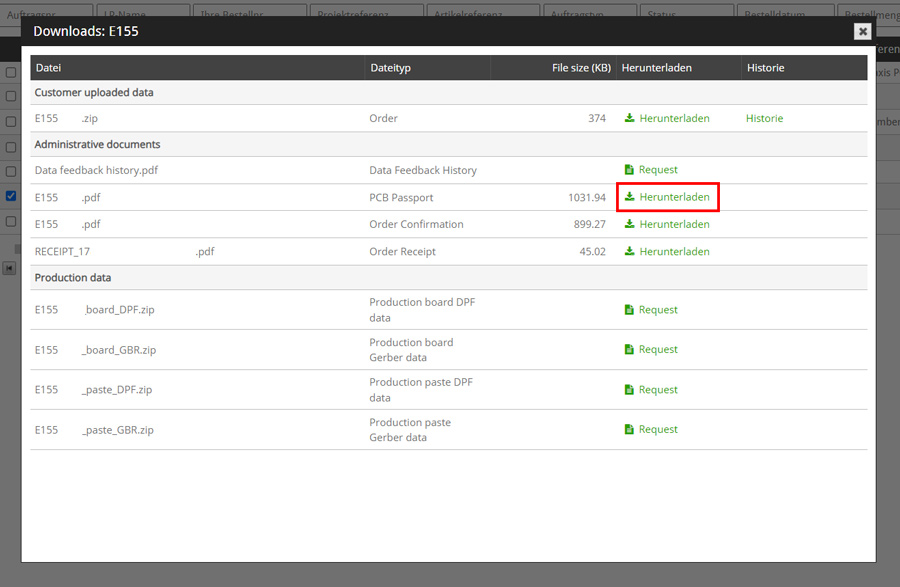This screenshot has height=587, width=900.
Task: Click Request icon for Data feedback history.pdf
Action: click(629, 170)
